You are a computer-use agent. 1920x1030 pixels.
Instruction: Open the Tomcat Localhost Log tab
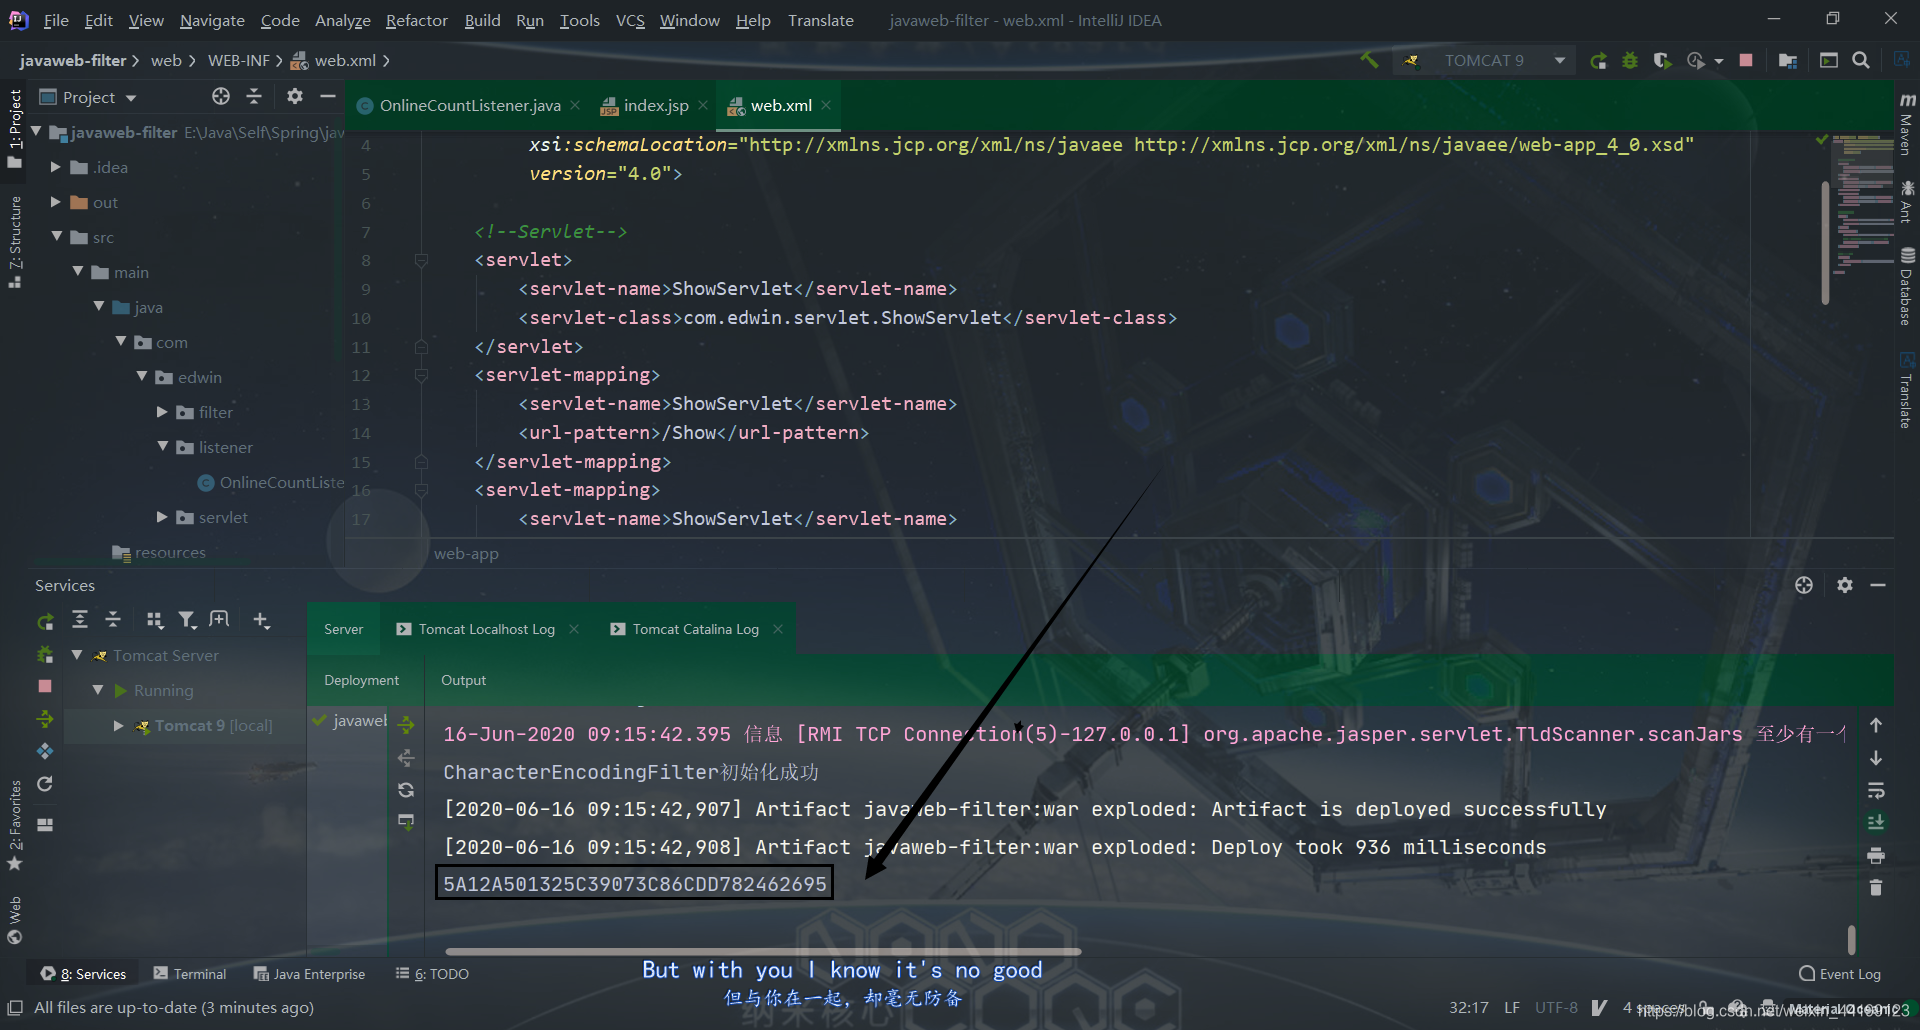[486, 629]
